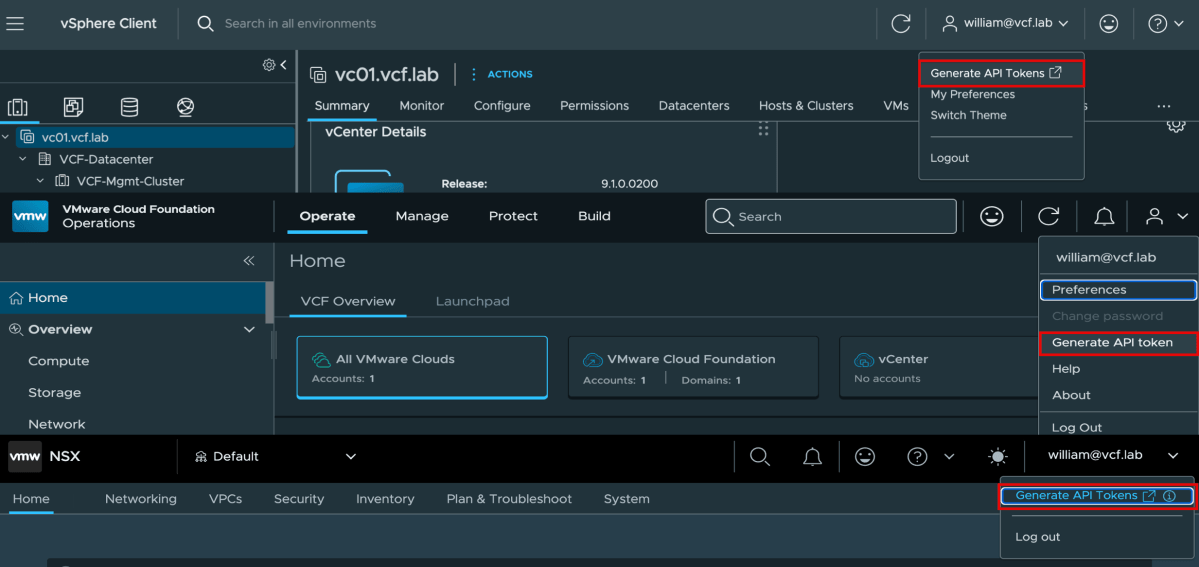Screen dimensions: 1199x567
Task: Switch to the Summary tab
Action: tap(342, 106)
